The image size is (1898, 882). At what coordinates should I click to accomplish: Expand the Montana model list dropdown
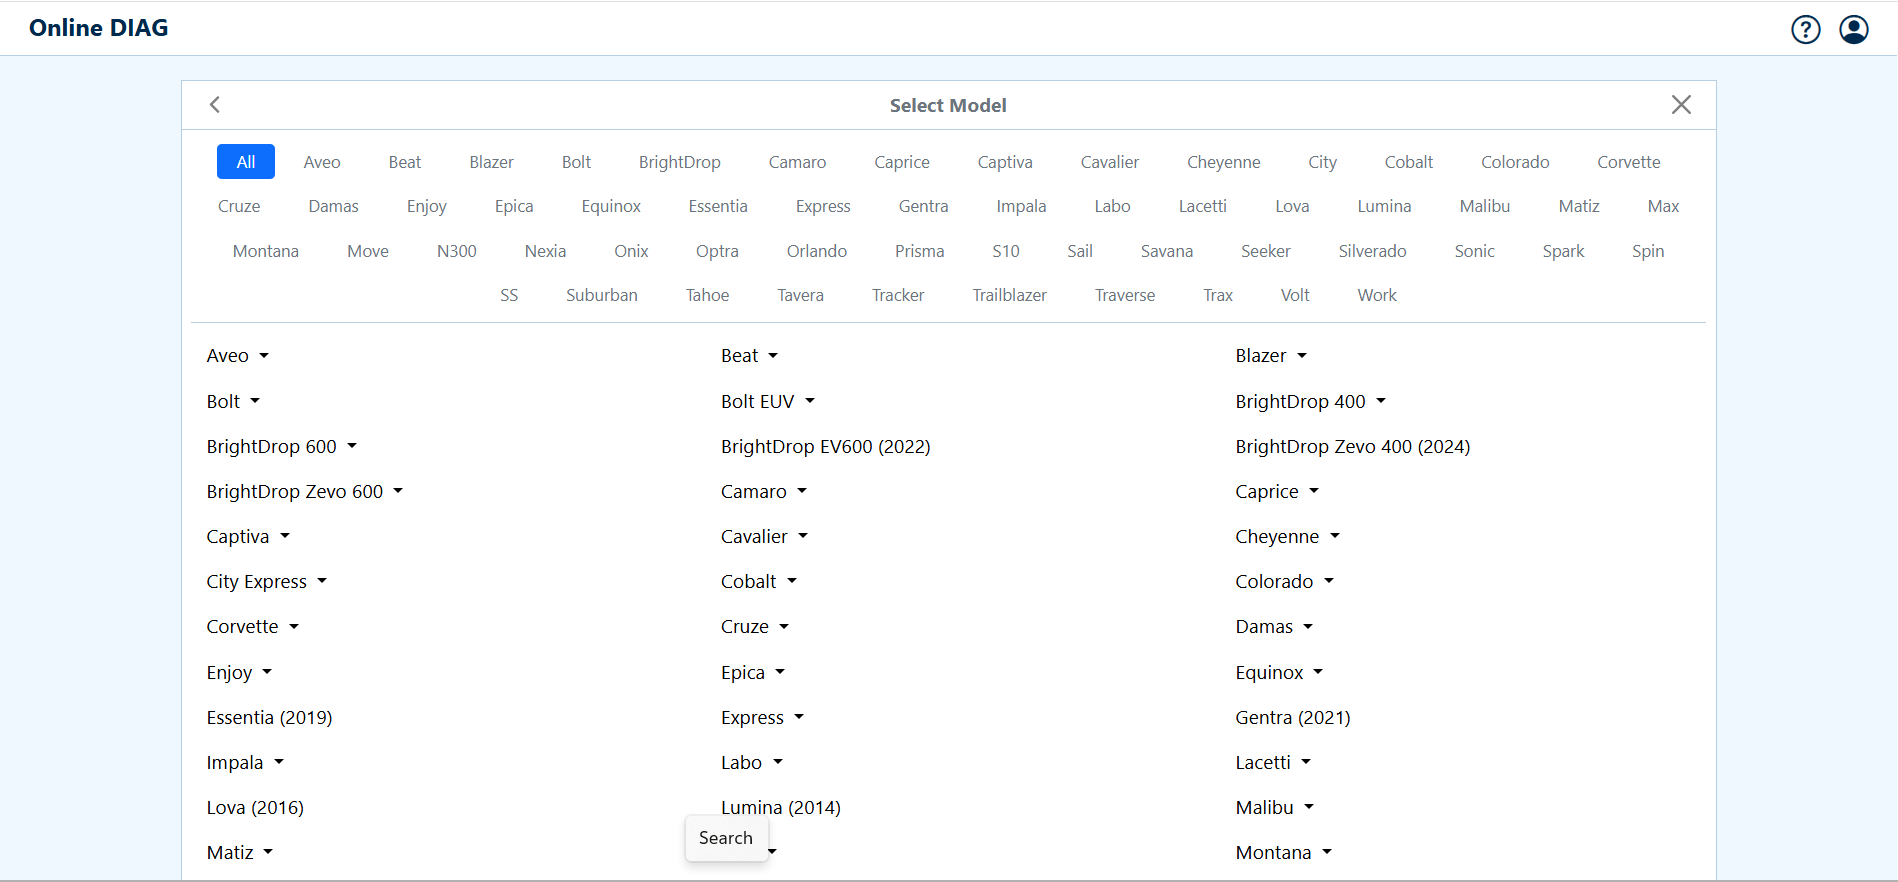click(x=1284, y=852)
